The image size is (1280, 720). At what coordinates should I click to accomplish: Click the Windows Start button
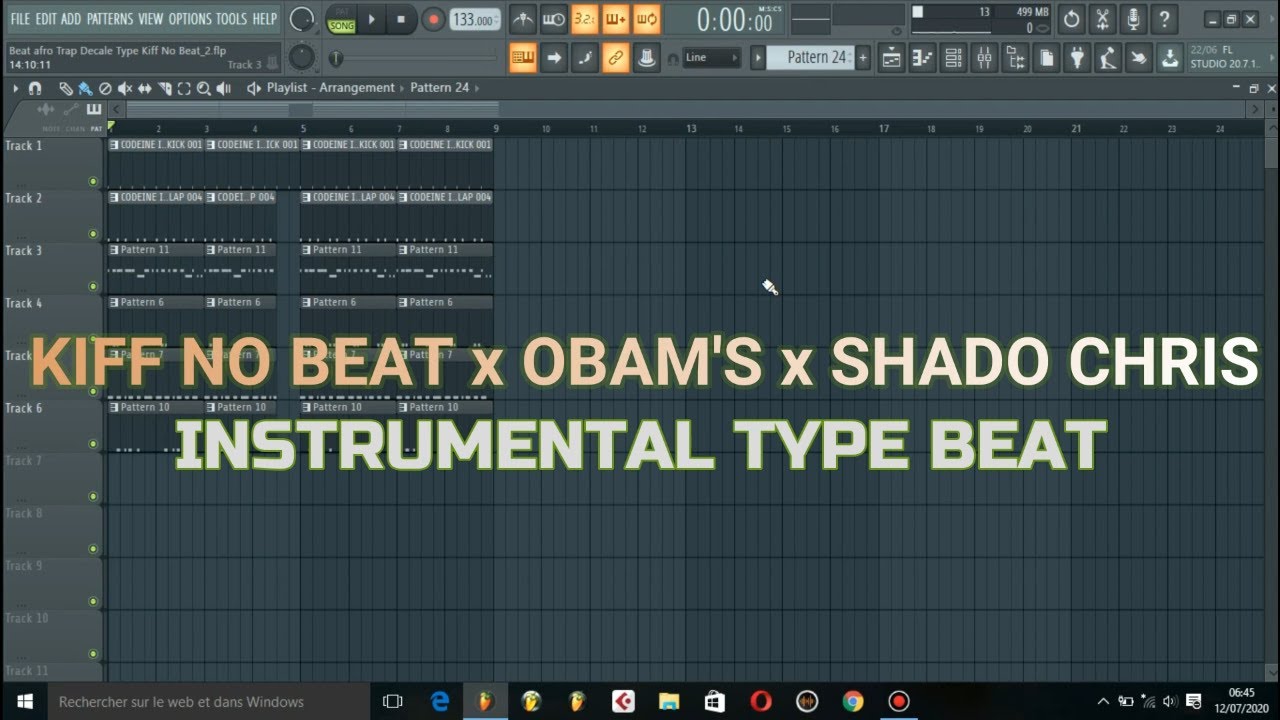click(x=24, y=701)
